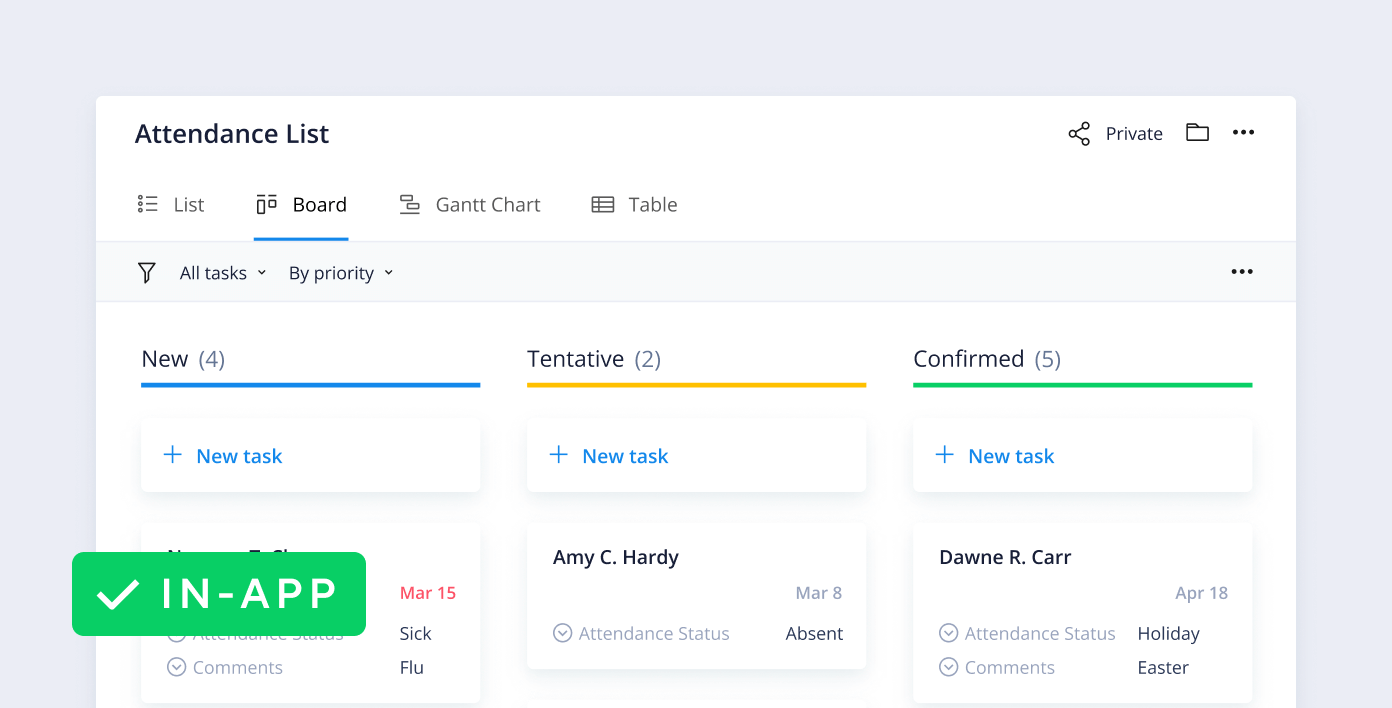
Task: Open the more options ellipsis in the header
Action: (1243, 131)
